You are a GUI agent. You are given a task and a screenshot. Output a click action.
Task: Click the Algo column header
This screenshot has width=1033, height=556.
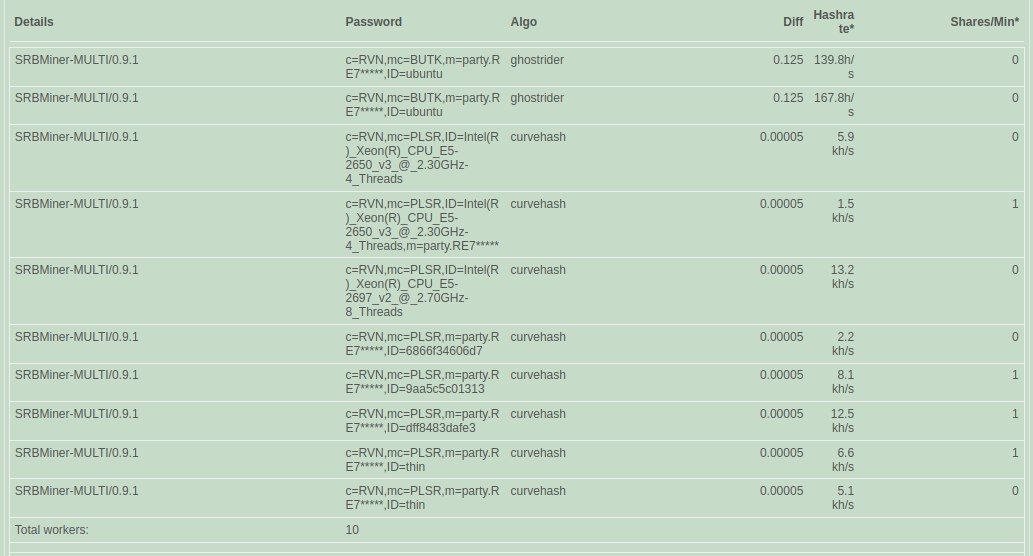click(523, 21)
